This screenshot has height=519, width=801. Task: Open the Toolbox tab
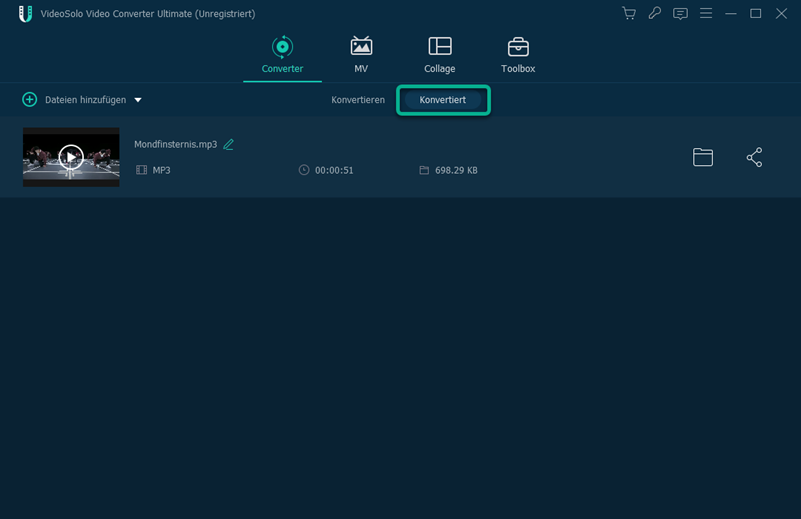(x=518, y=55)
